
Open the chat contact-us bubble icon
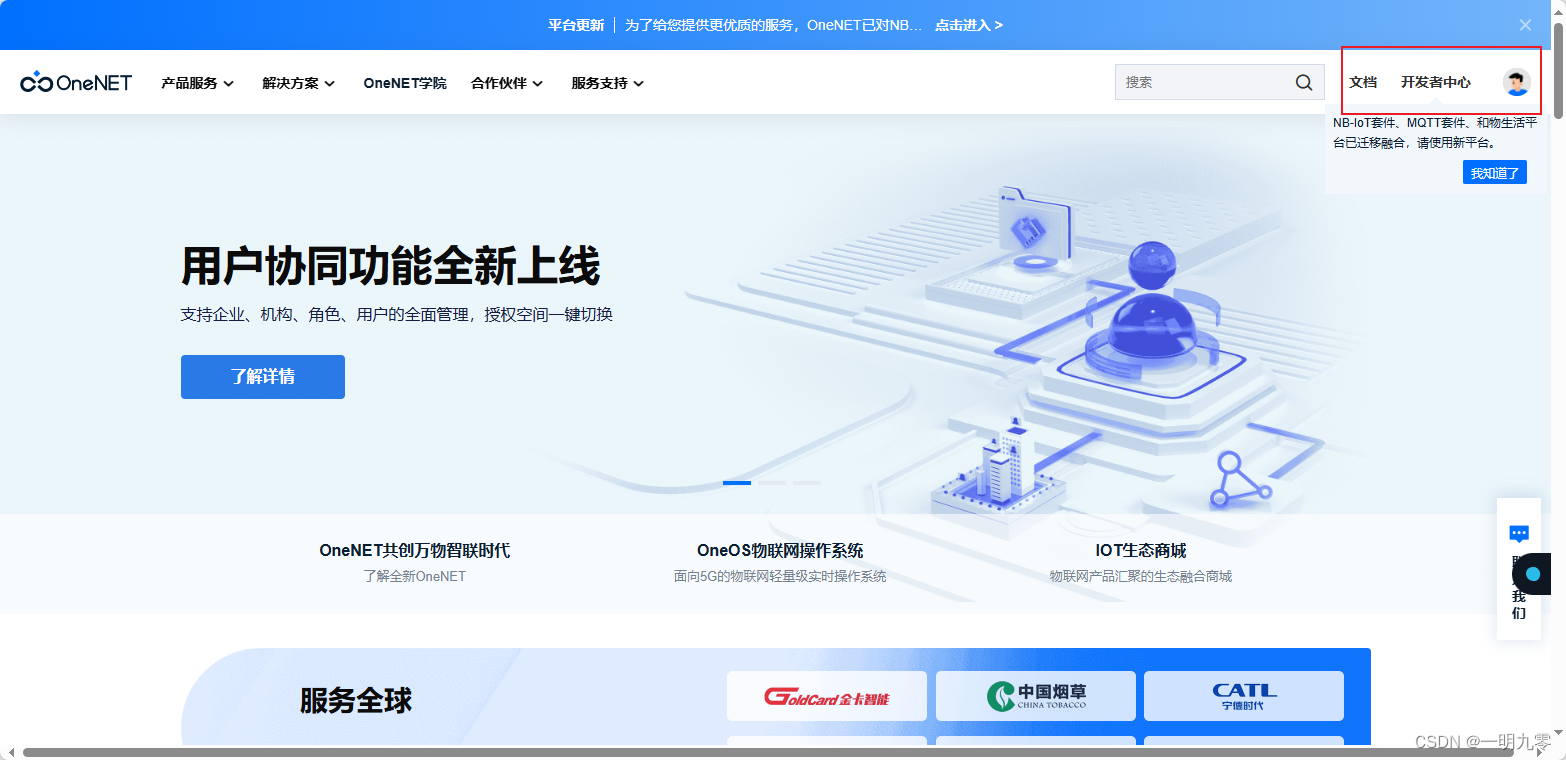[1519, 534]
